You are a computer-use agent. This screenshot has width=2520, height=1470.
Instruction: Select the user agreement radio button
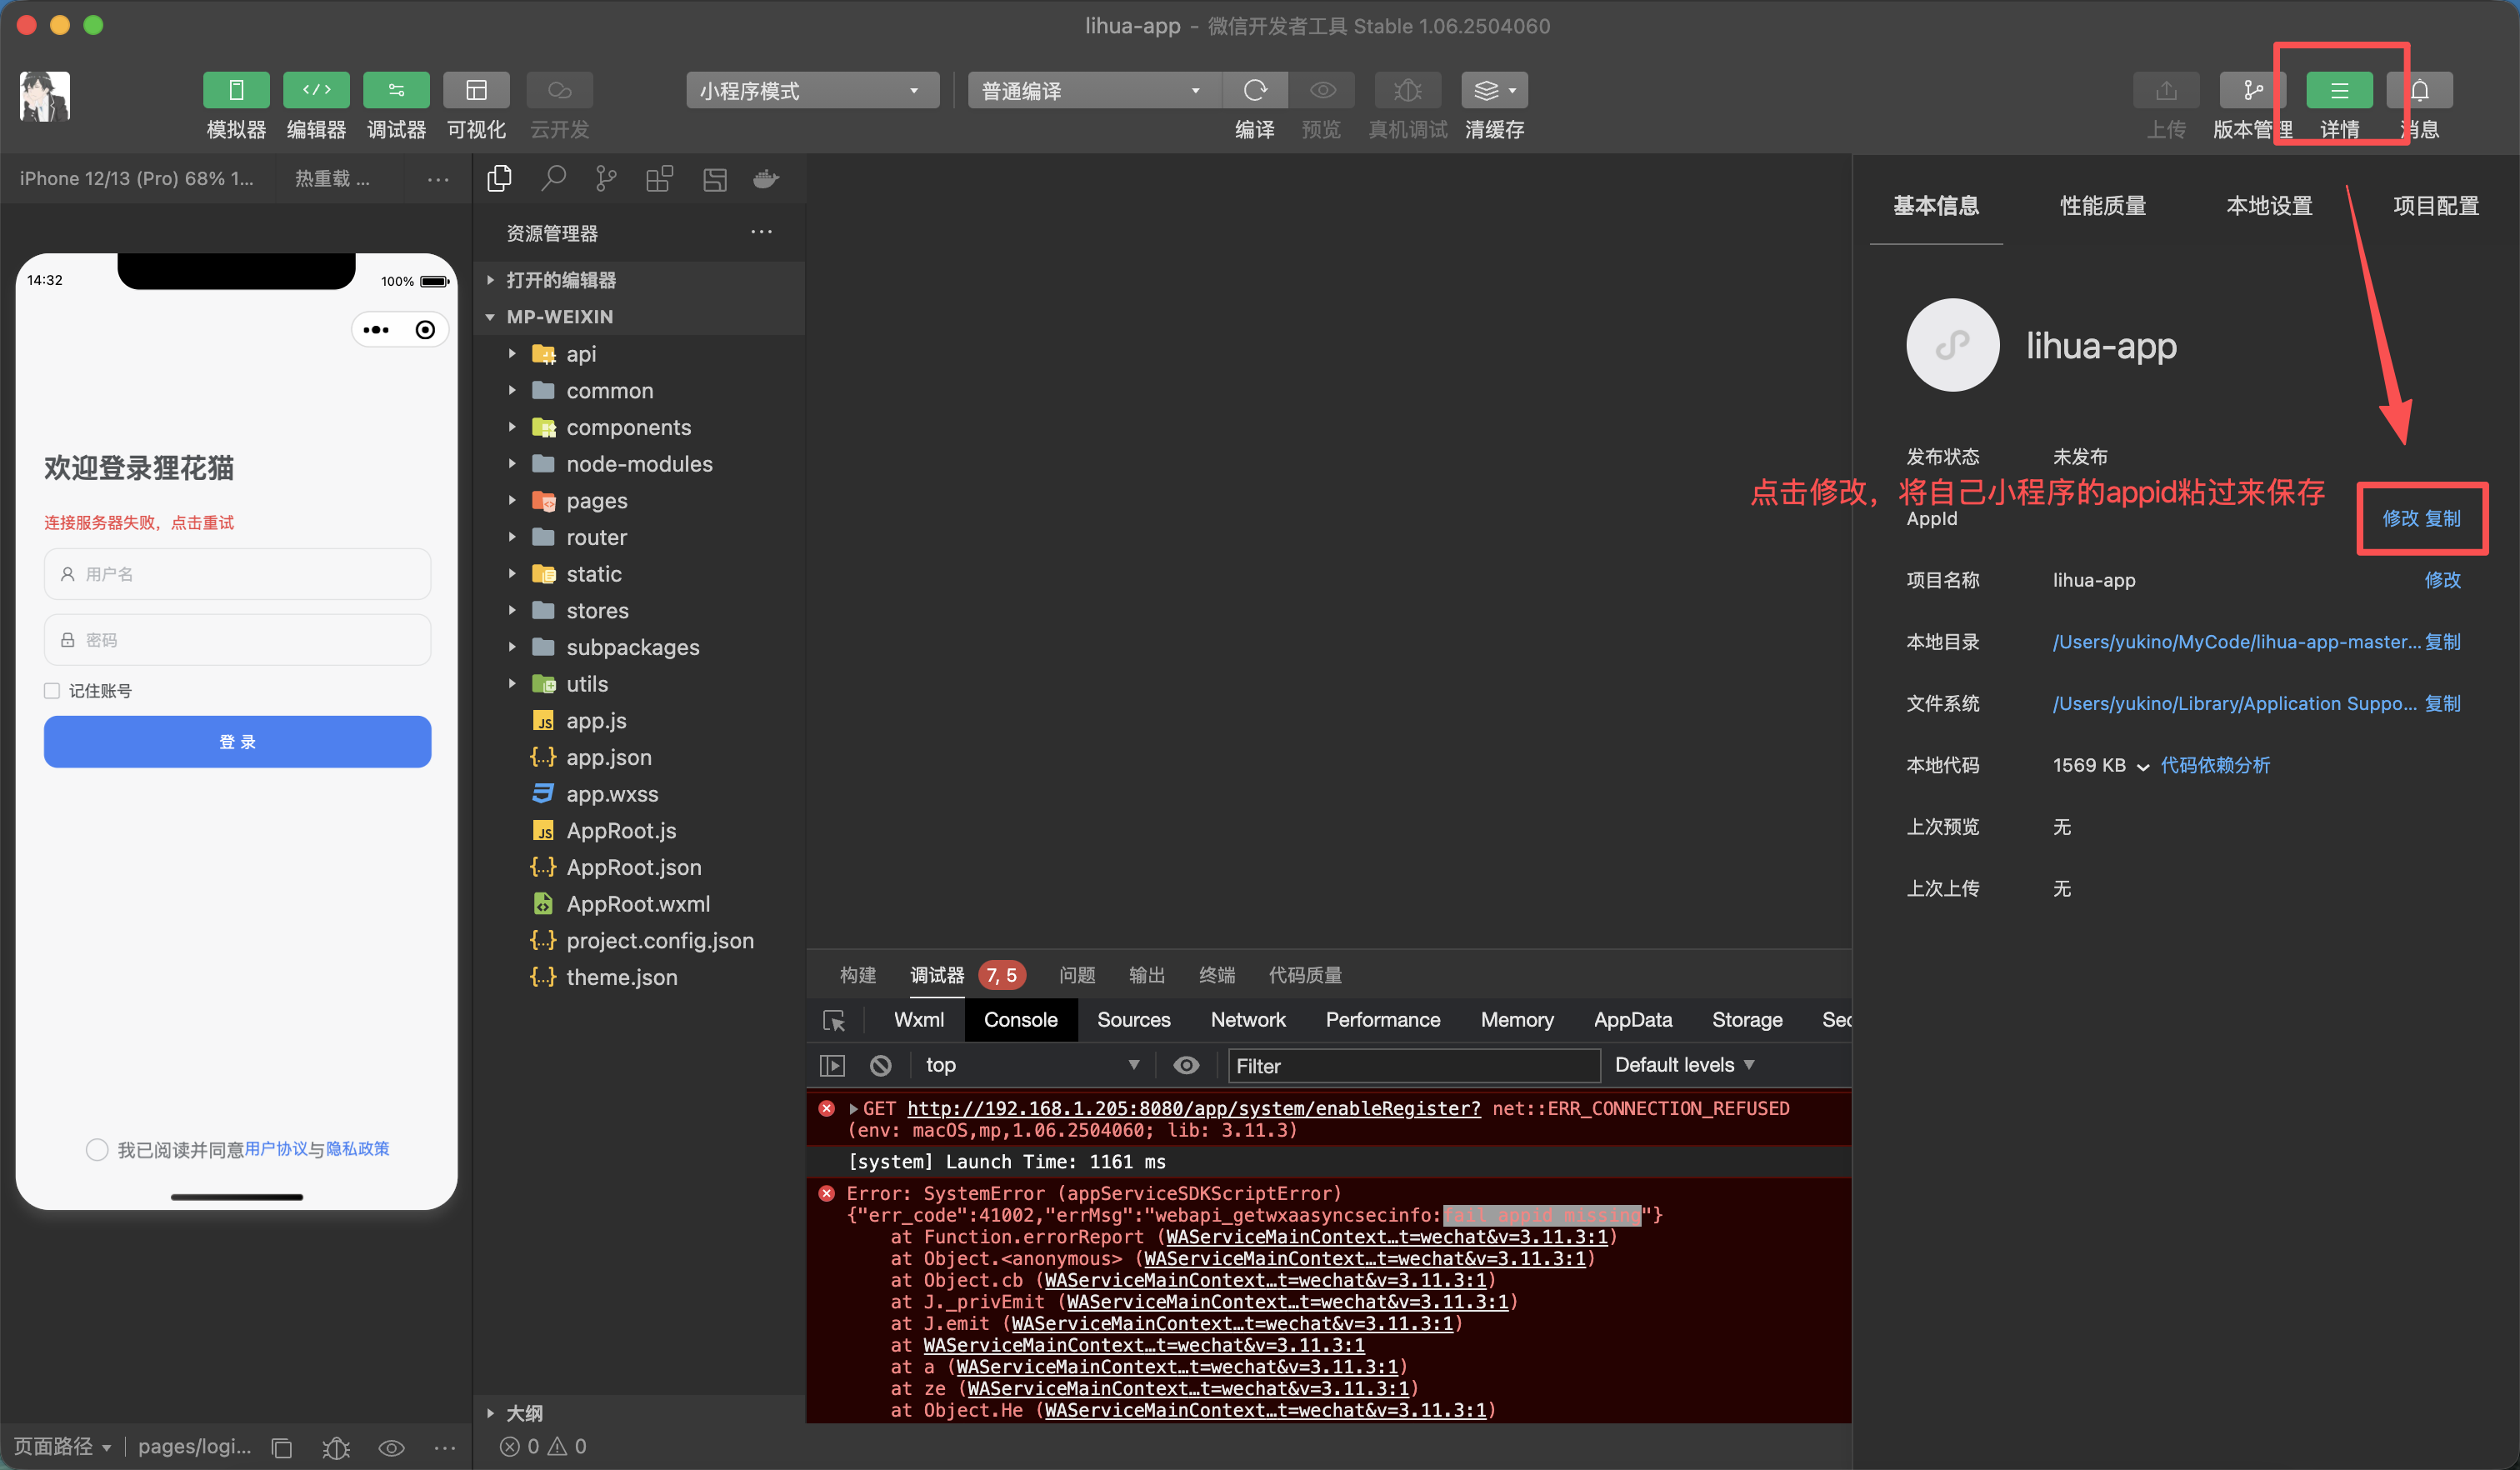[97, 1149]
